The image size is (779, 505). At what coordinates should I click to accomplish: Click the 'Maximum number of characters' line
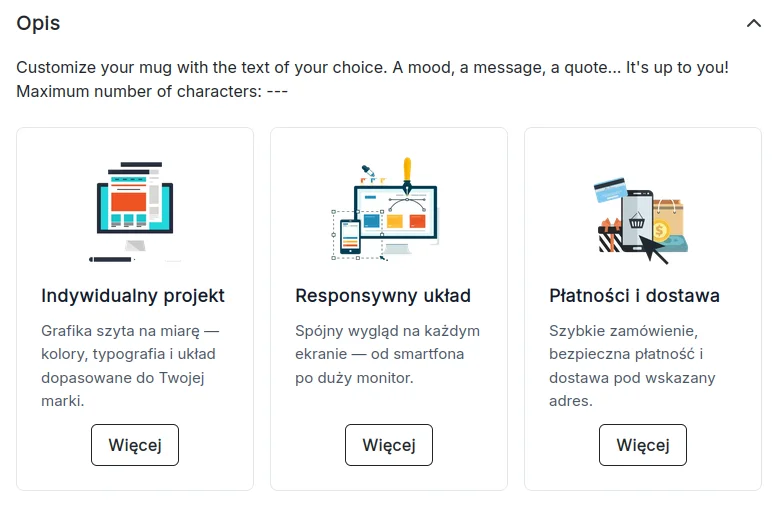(152, 91)
